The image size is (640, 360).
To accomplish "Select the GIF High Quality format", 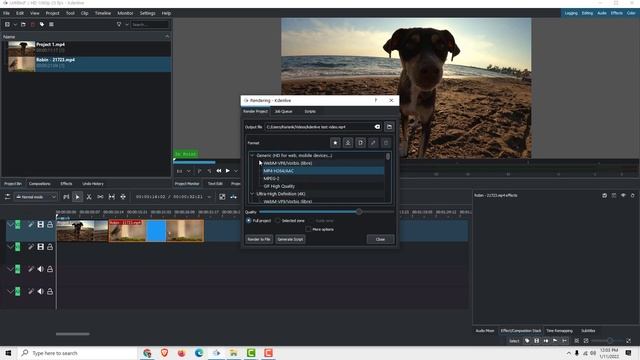I will click(279, 186).
